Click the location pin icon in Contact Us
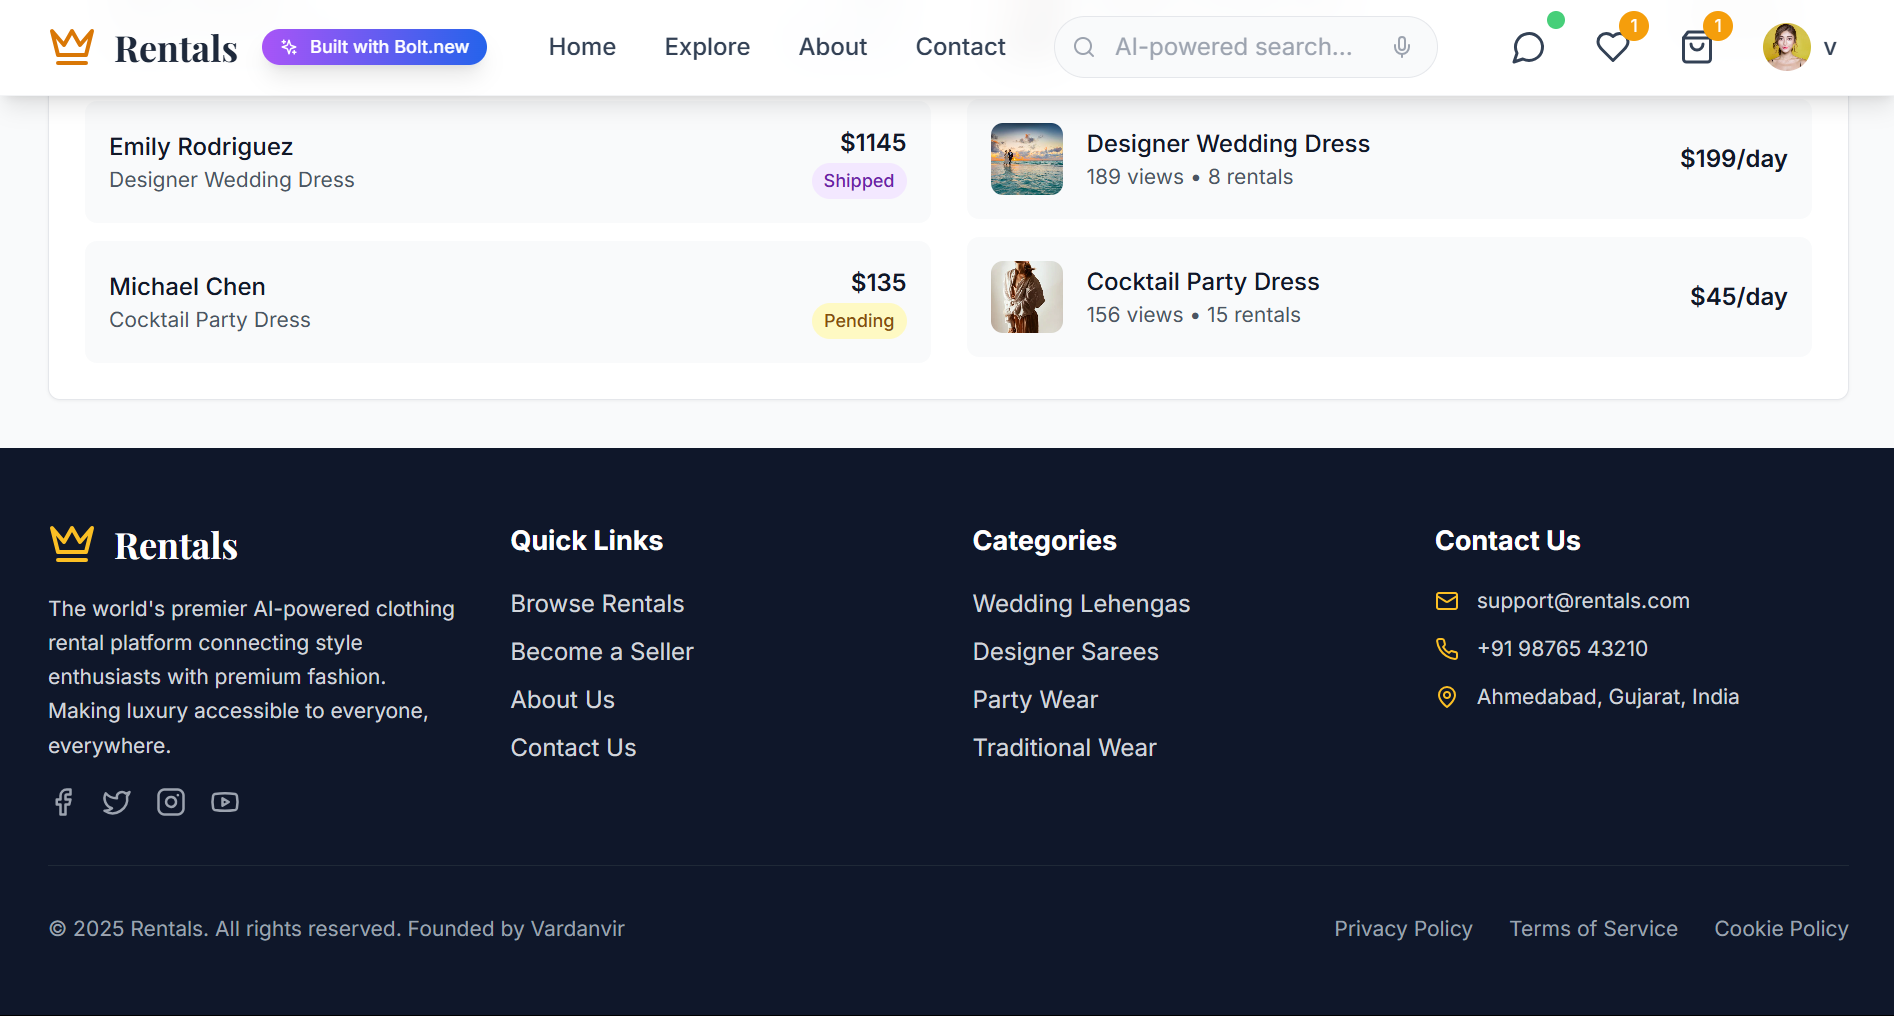Viewport: 1894px width, 1016px height. [x=1447, y=697]
